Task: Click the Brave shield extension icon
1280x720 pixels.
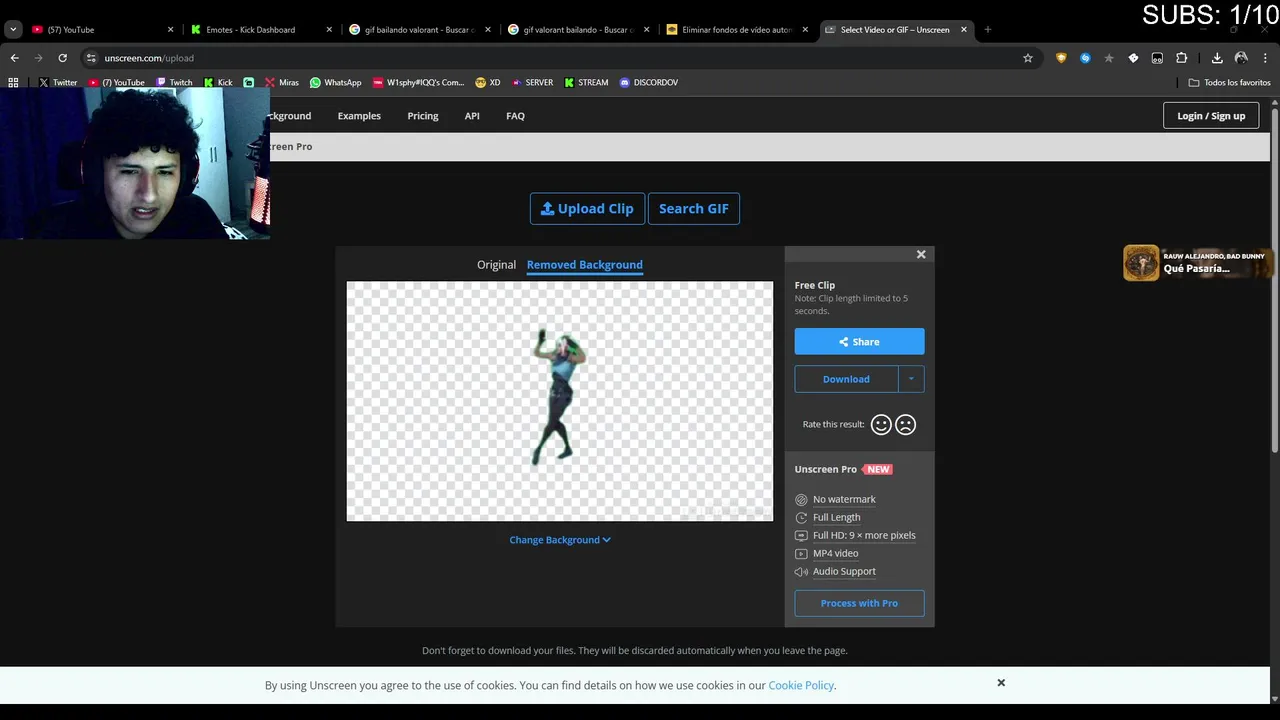Action: click(x=1061, y=58)
